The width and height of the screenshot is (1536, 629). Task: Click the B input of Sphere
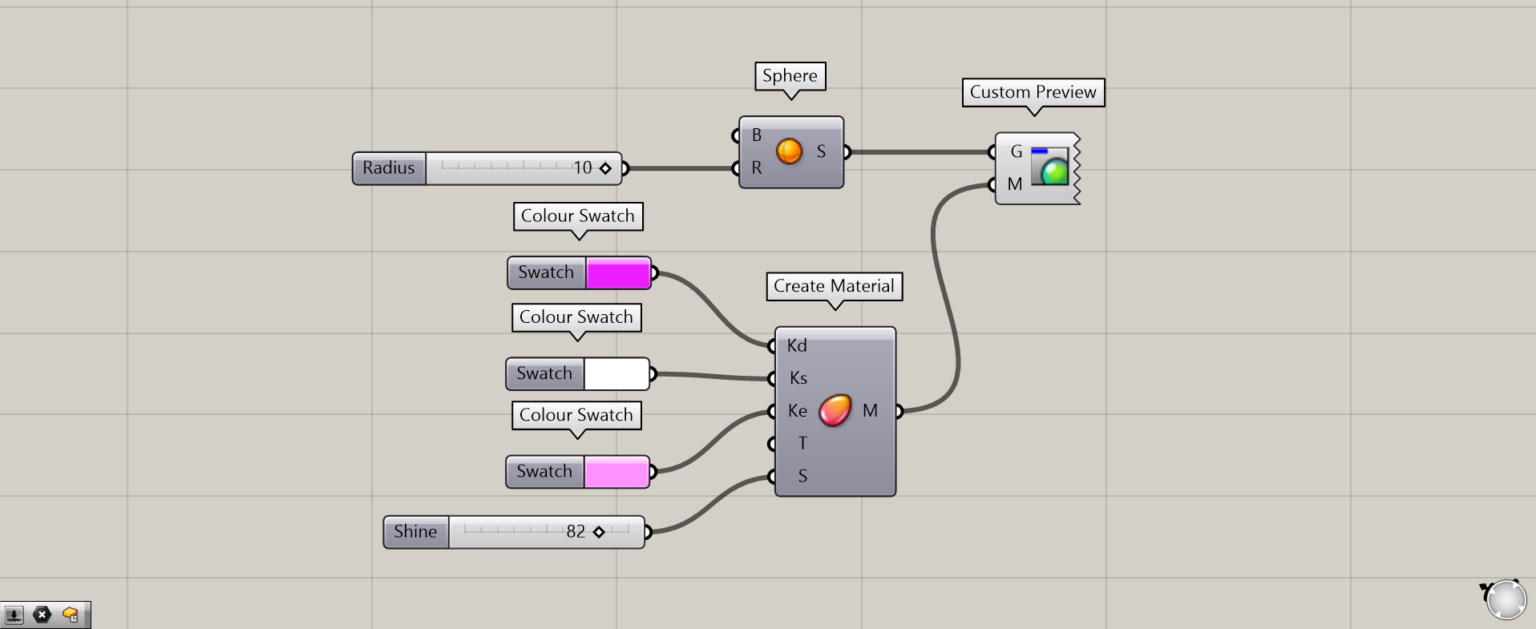coord(756,135)
